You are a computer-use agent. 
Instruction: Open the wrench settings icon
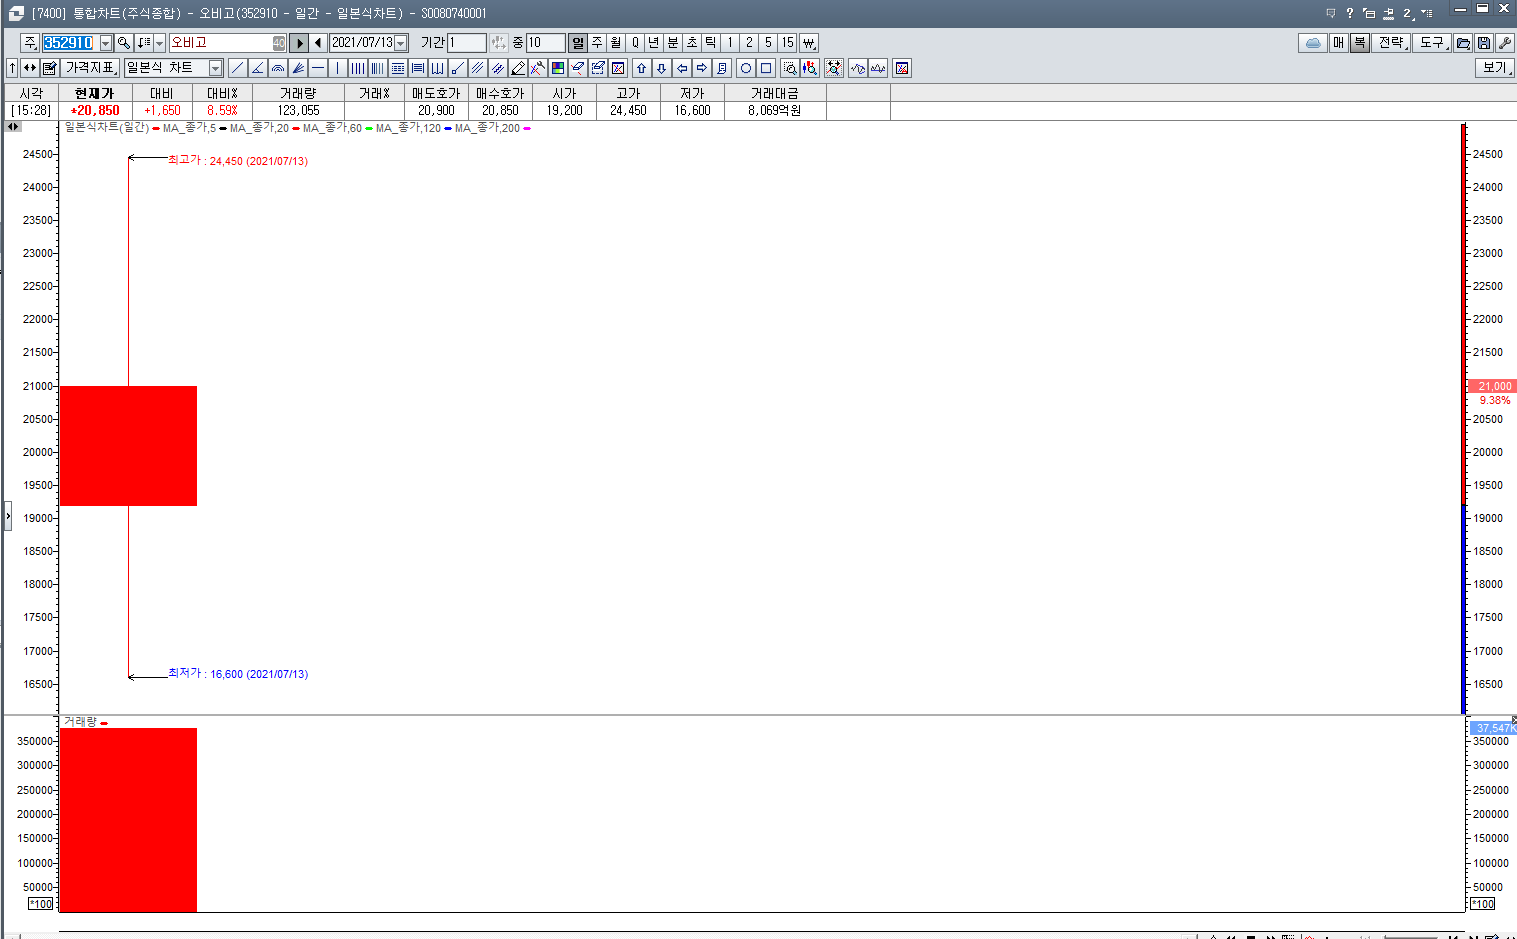coord(1504,43)
